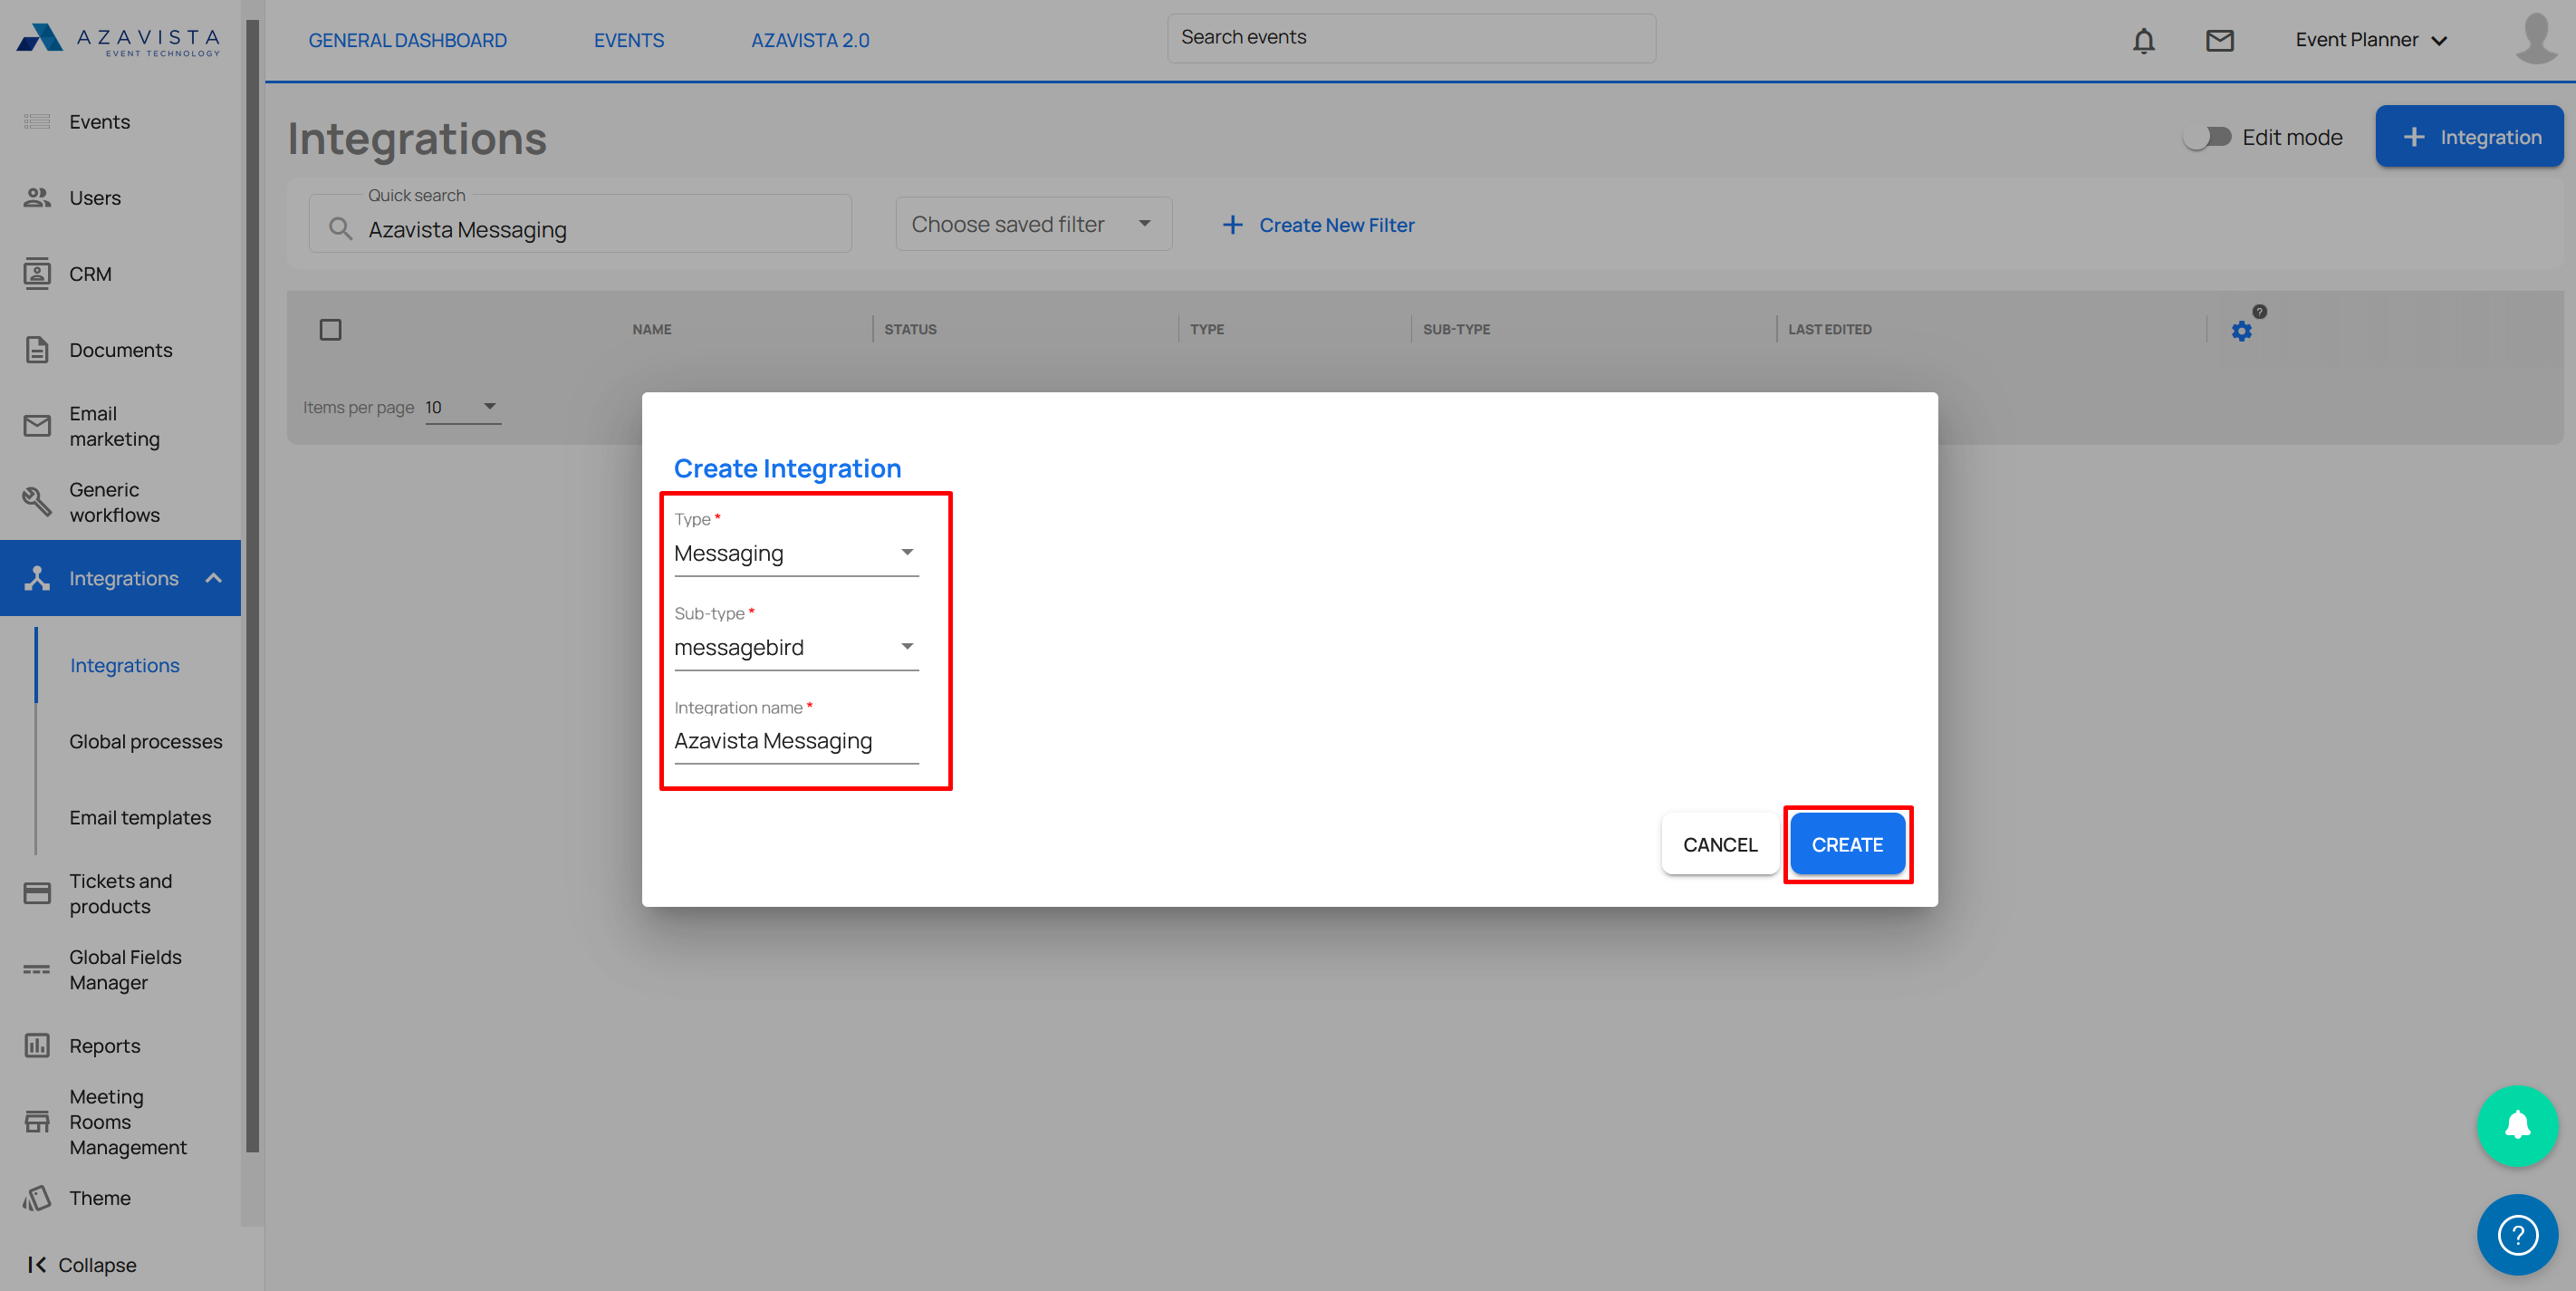This screenshot has height=1291, width=2576.
Task: Click the Integration name input field
Action: click(x=796, y=741)
